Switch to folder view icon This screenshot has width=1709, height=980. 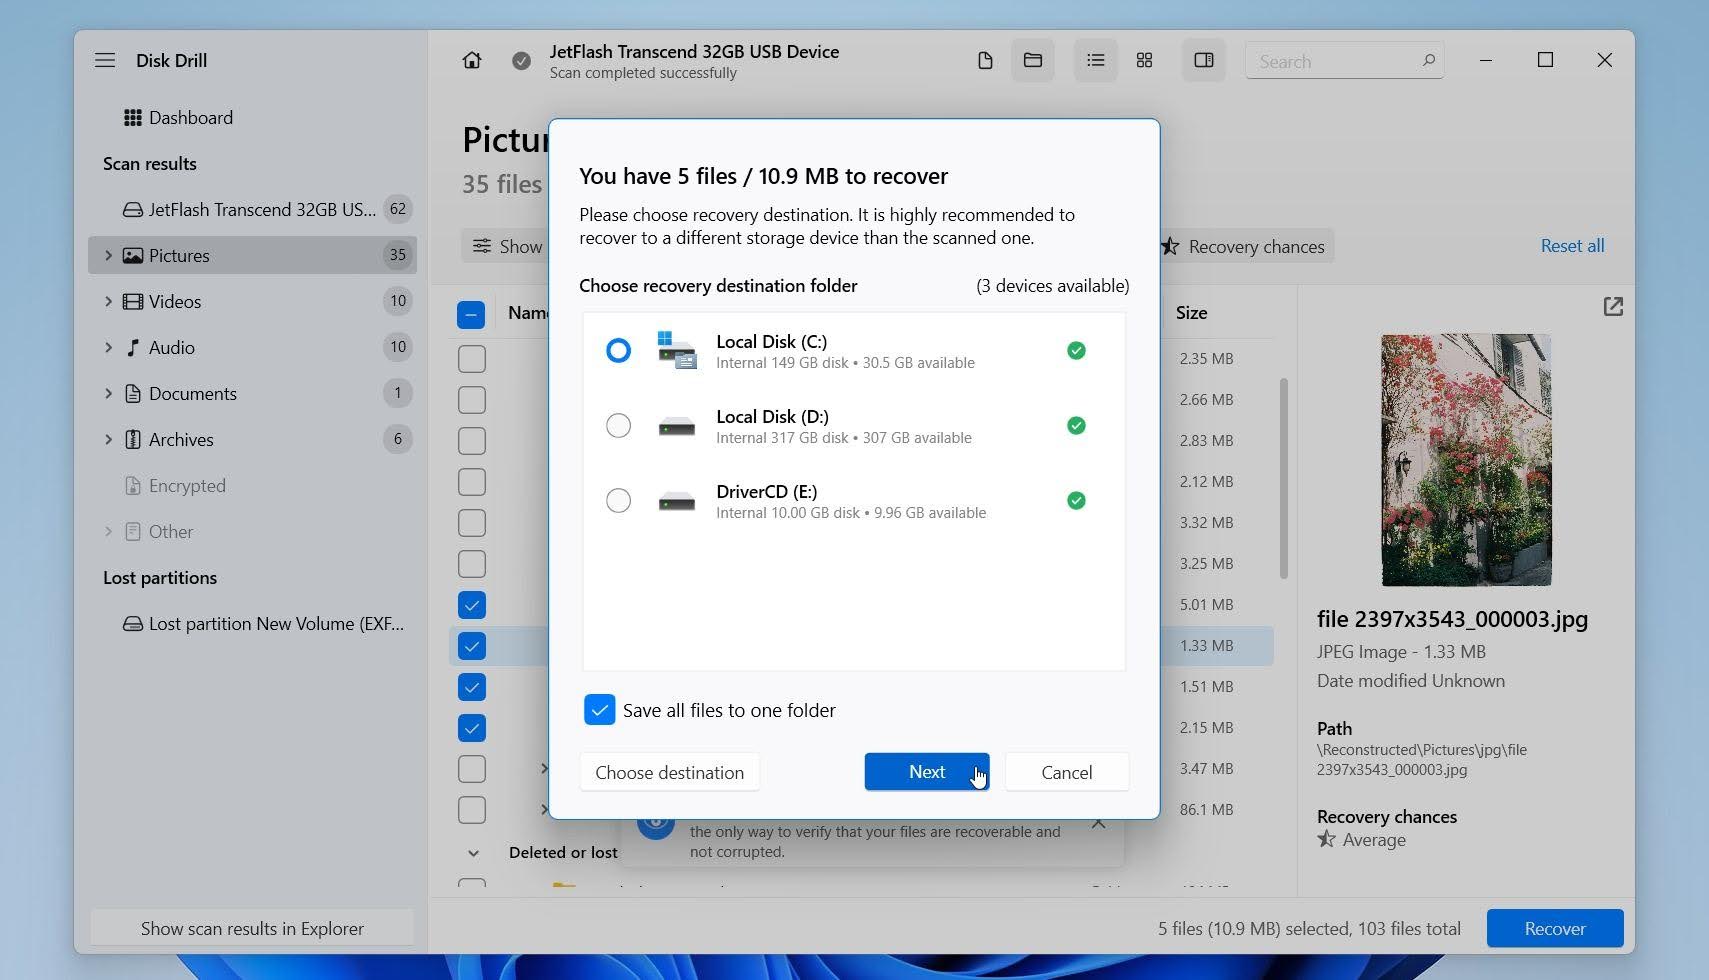point(1033,61)
